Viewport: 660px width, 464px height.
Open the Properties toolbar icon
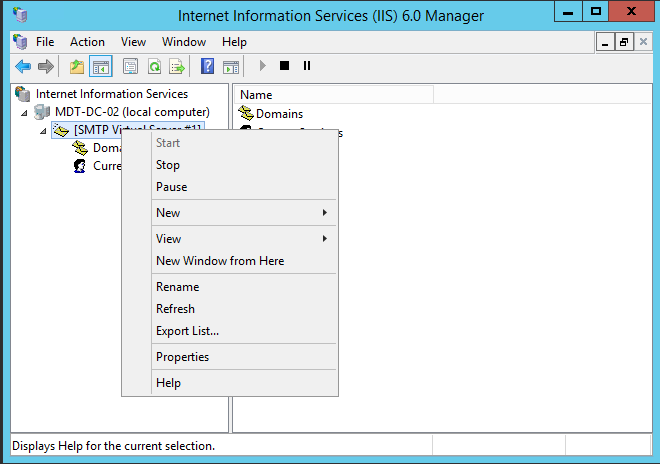point(130,66)
